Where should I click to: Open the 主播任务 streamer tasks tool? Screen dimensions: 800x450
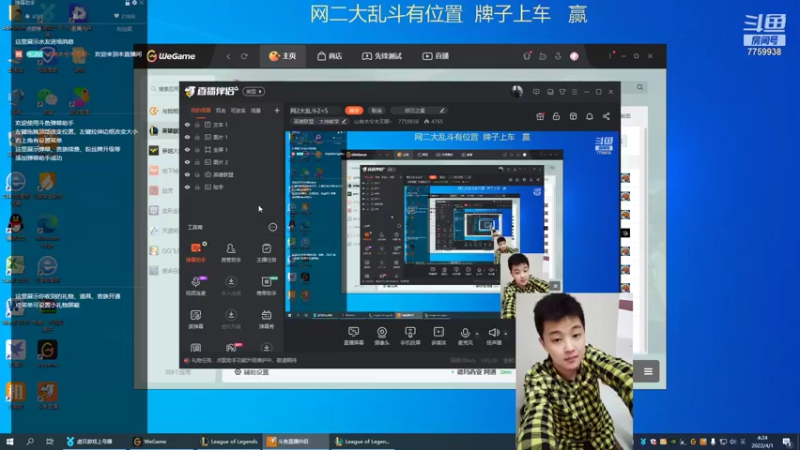click(x=266, y=253)
